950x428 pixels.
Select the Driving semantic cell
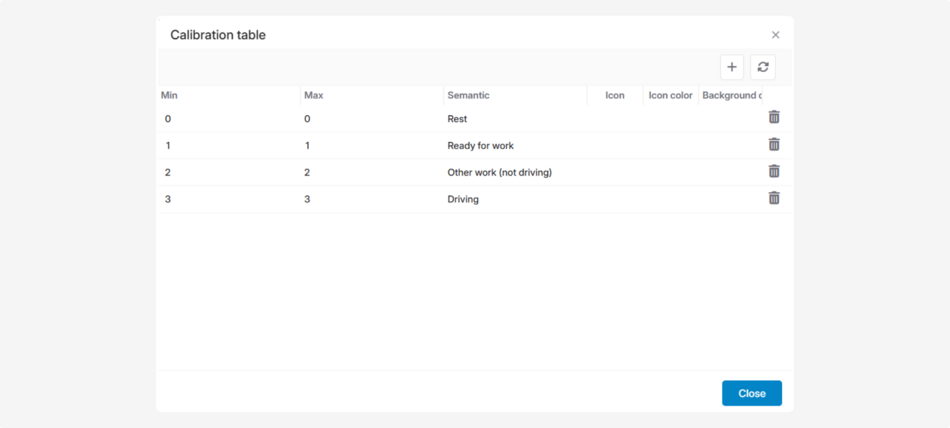coord(463,199)
